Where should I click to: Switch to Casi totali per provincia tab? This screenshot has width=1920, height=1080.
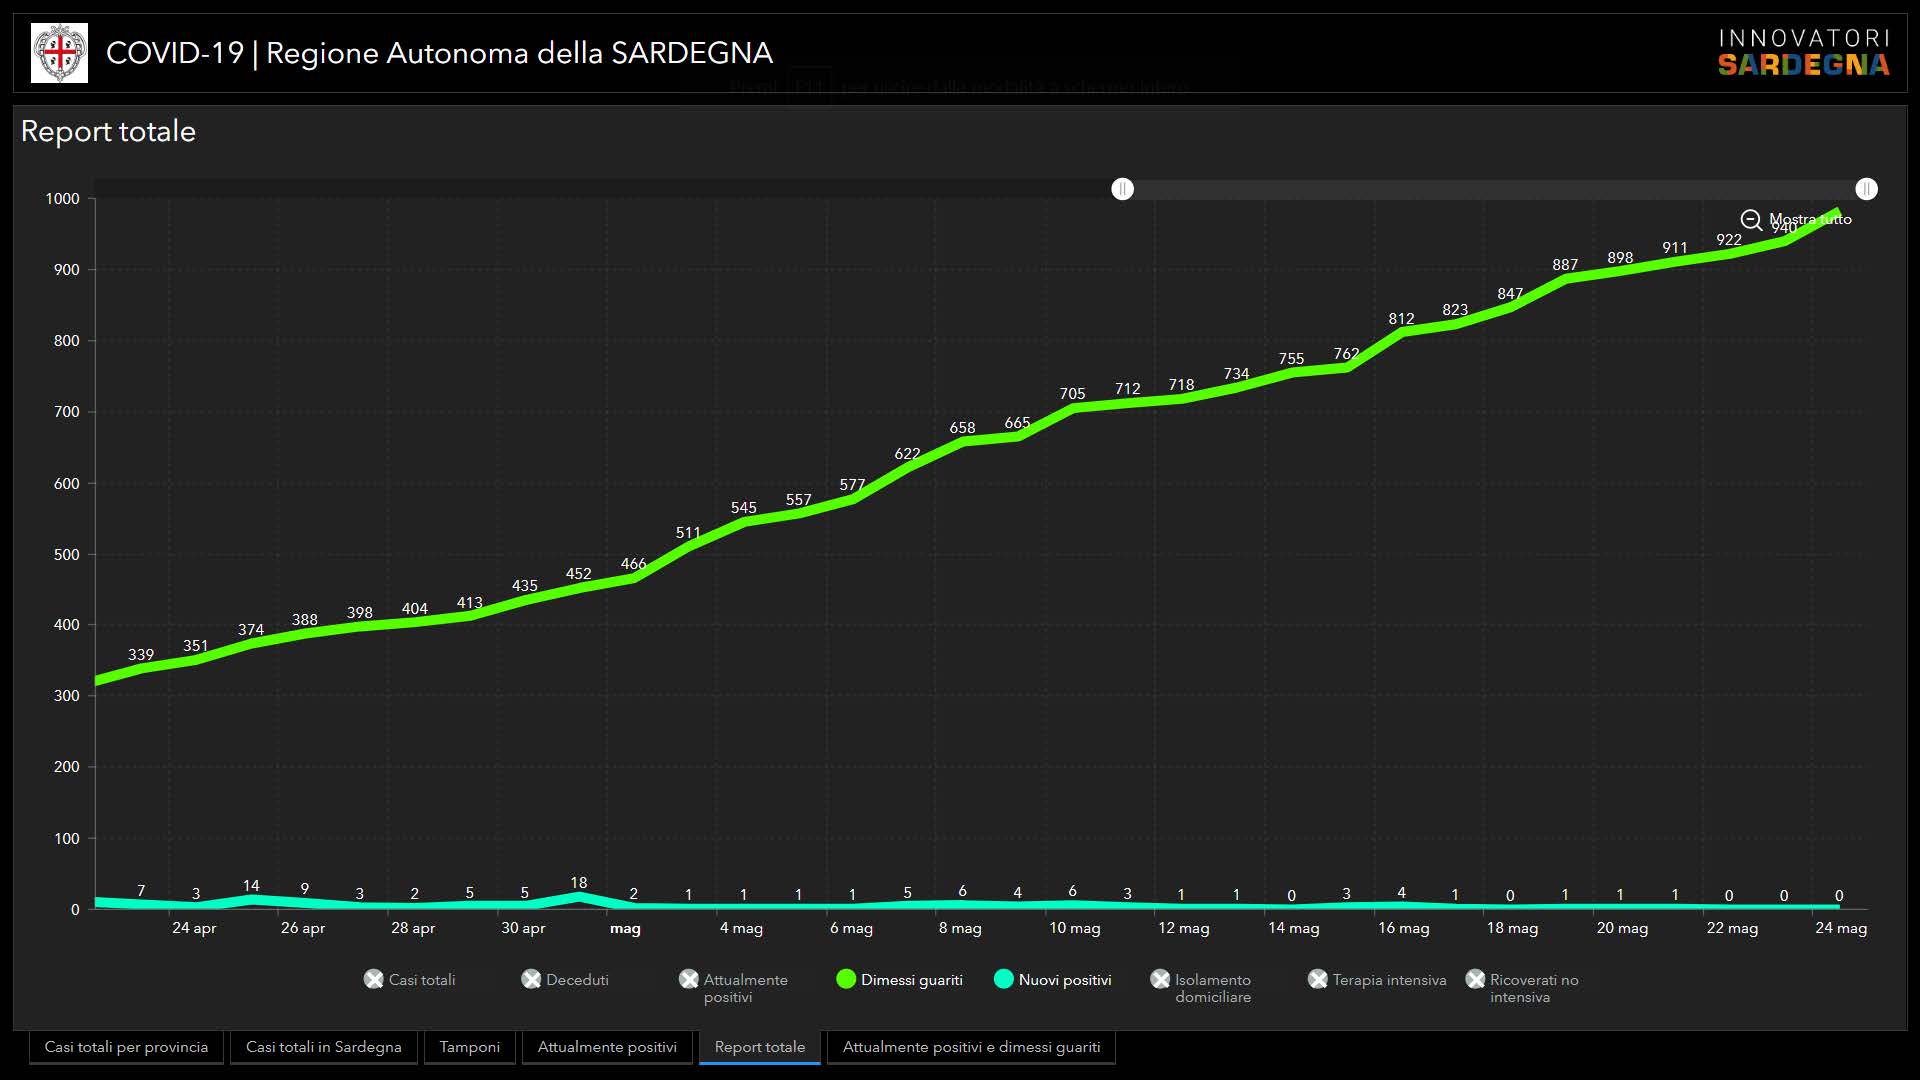(126, 1047)
